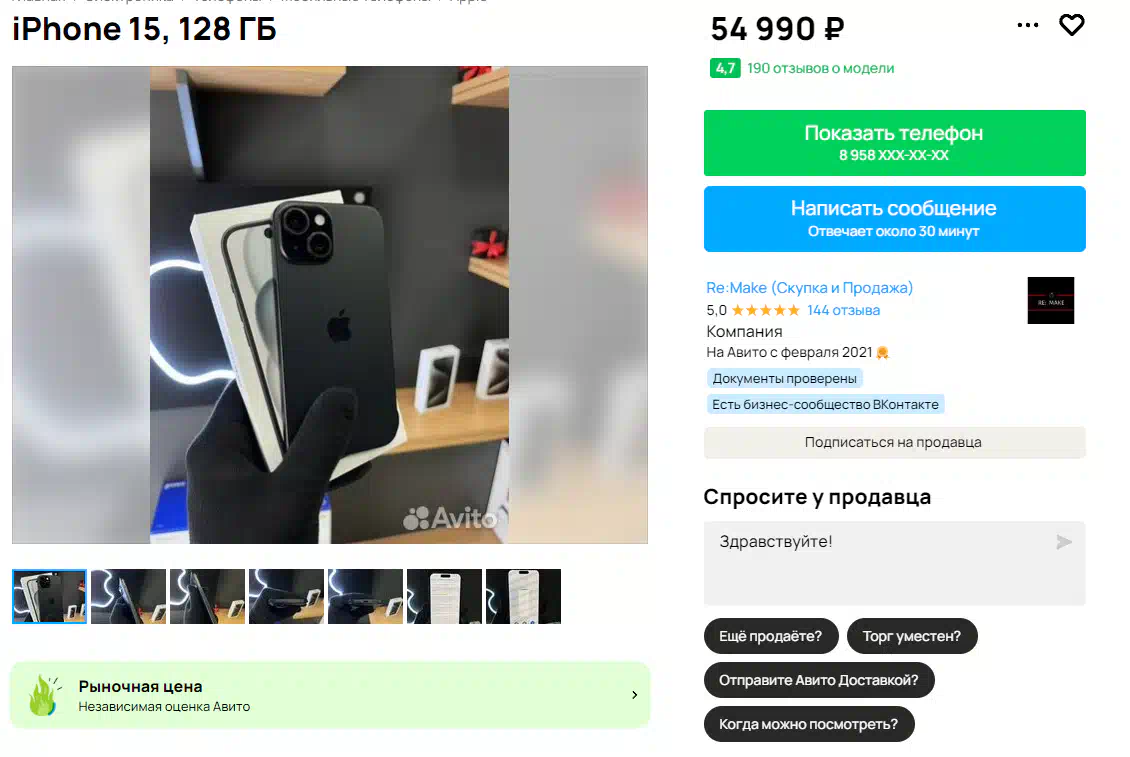Open 190 отзывов о модели link

point(820,68)
